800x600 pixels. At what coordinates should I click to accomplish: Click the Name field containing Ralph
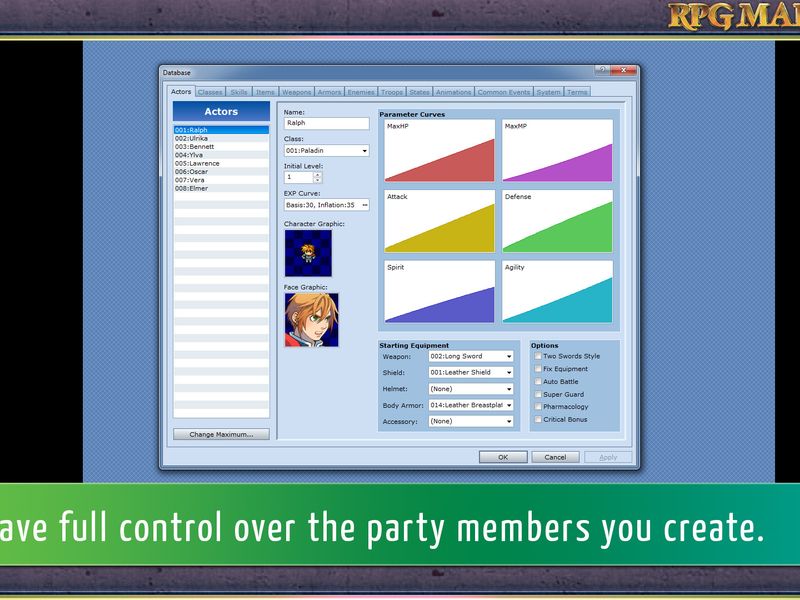(327, 123)
